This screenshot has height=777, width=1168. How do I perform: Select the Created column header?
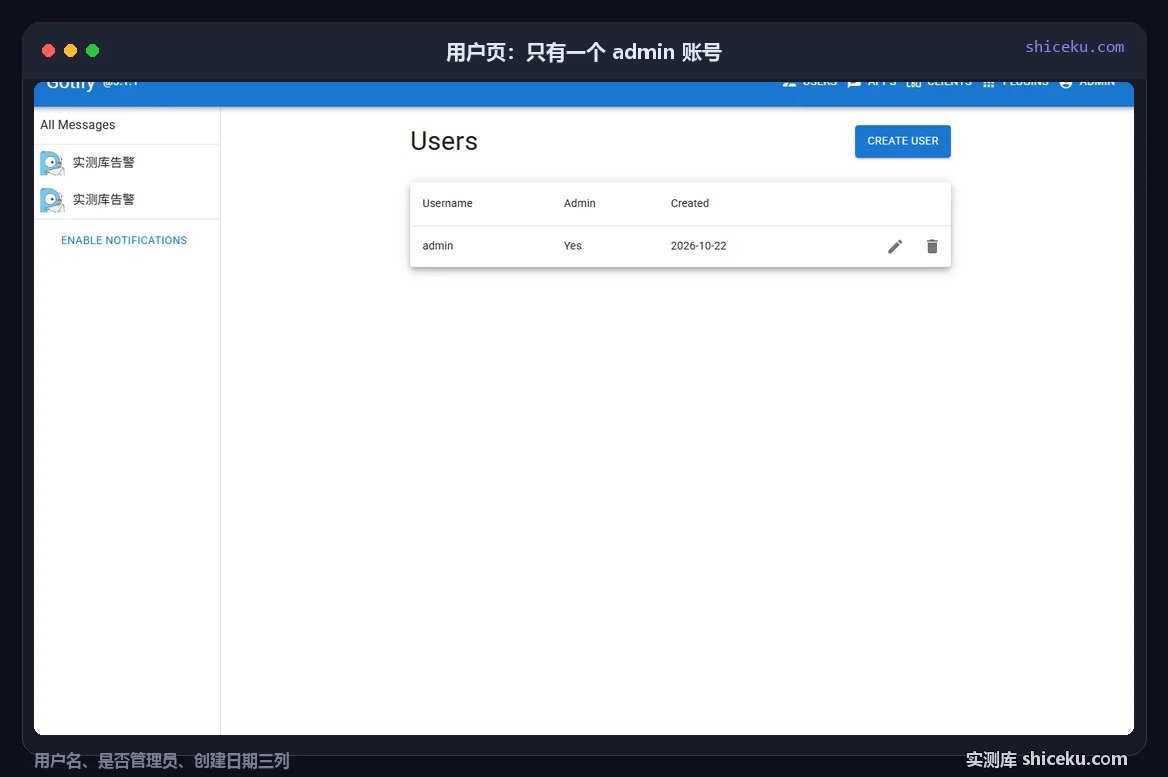point(689,203)
